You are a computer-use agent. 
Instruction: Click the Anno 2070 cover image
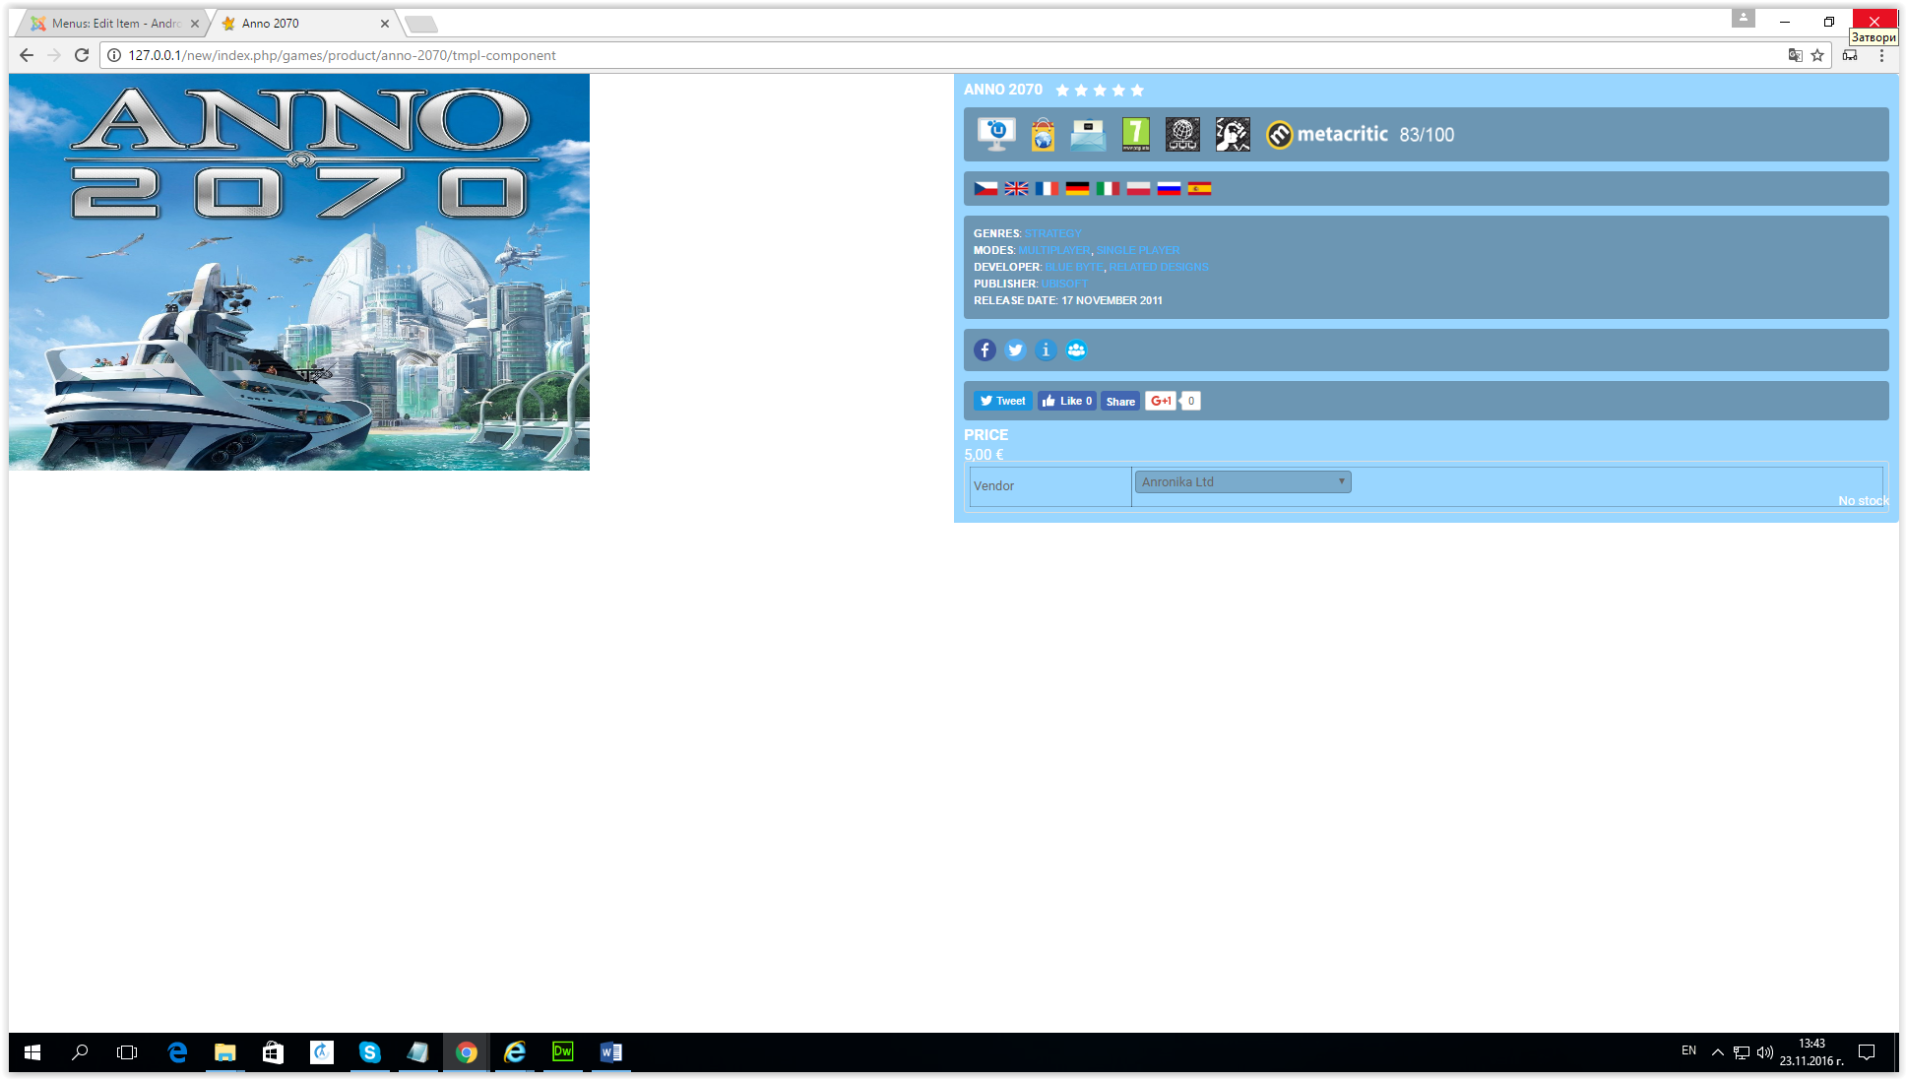point(299,272)
